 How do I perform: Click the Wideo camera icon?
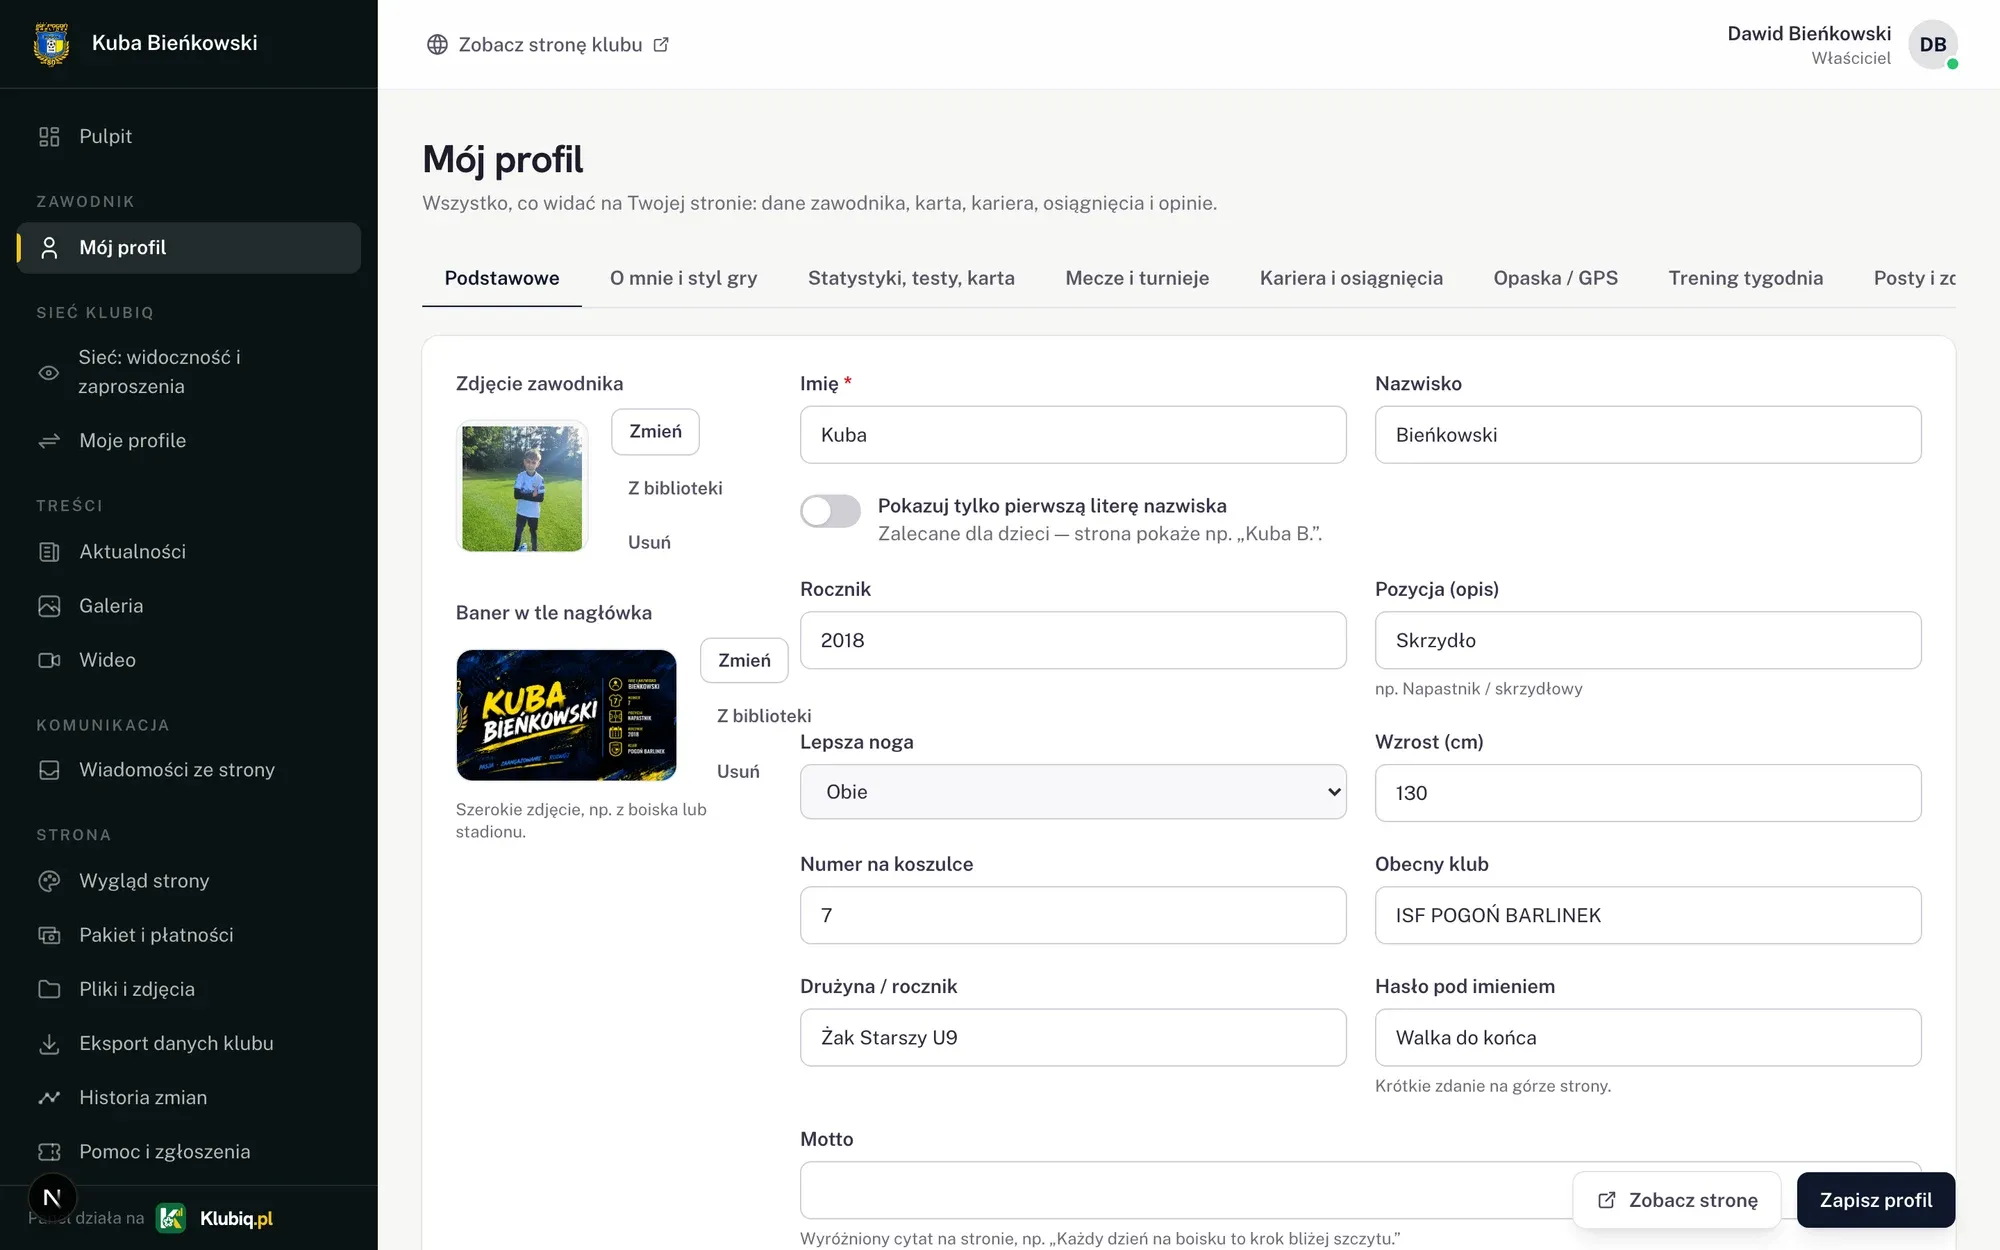(49, 660)
